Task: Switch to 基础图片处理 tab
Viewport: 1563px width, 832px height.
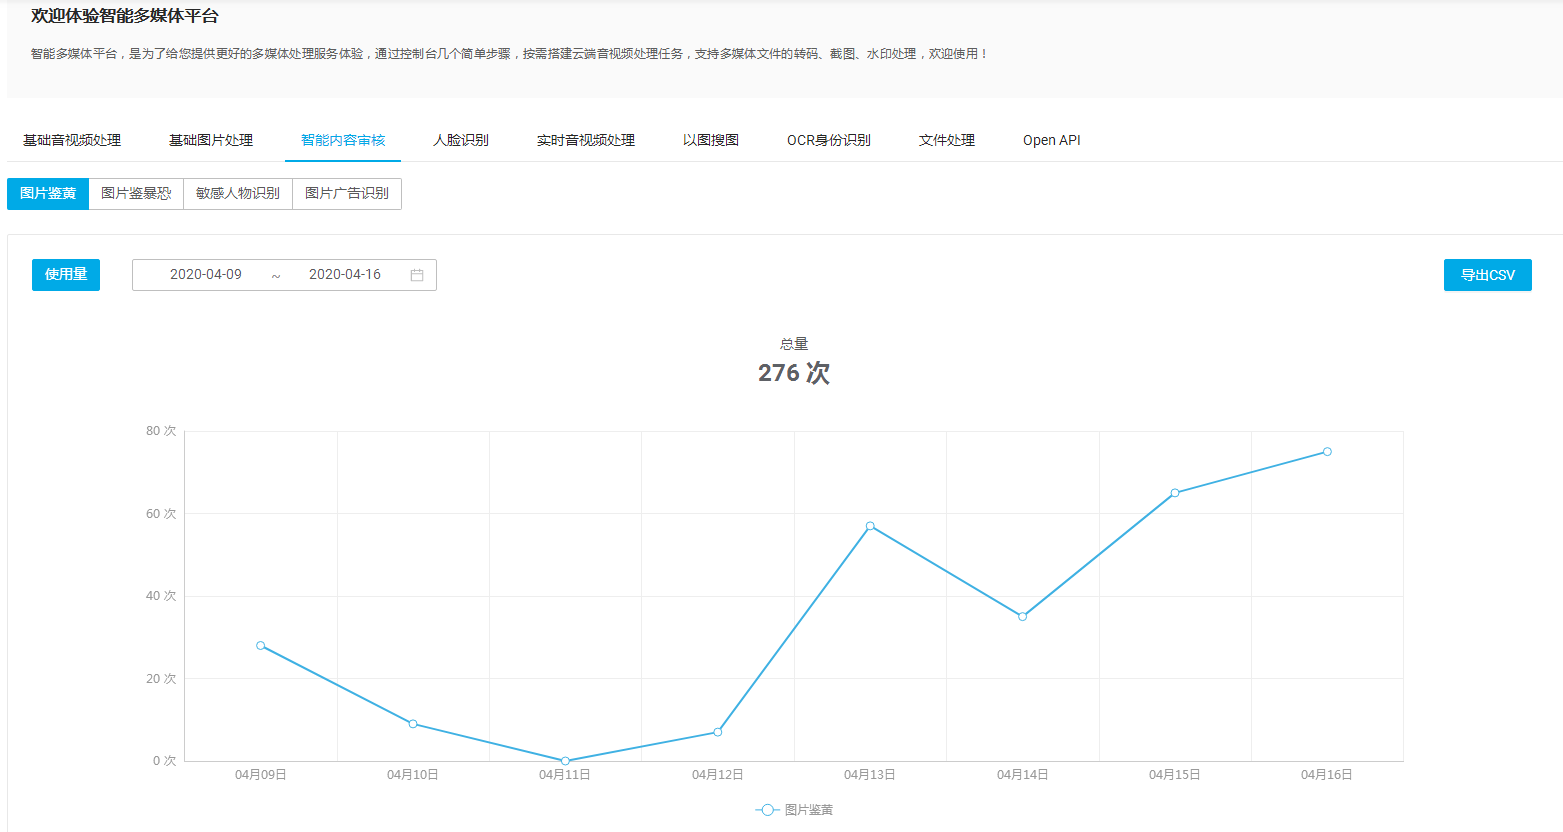Action: [211, 140]
